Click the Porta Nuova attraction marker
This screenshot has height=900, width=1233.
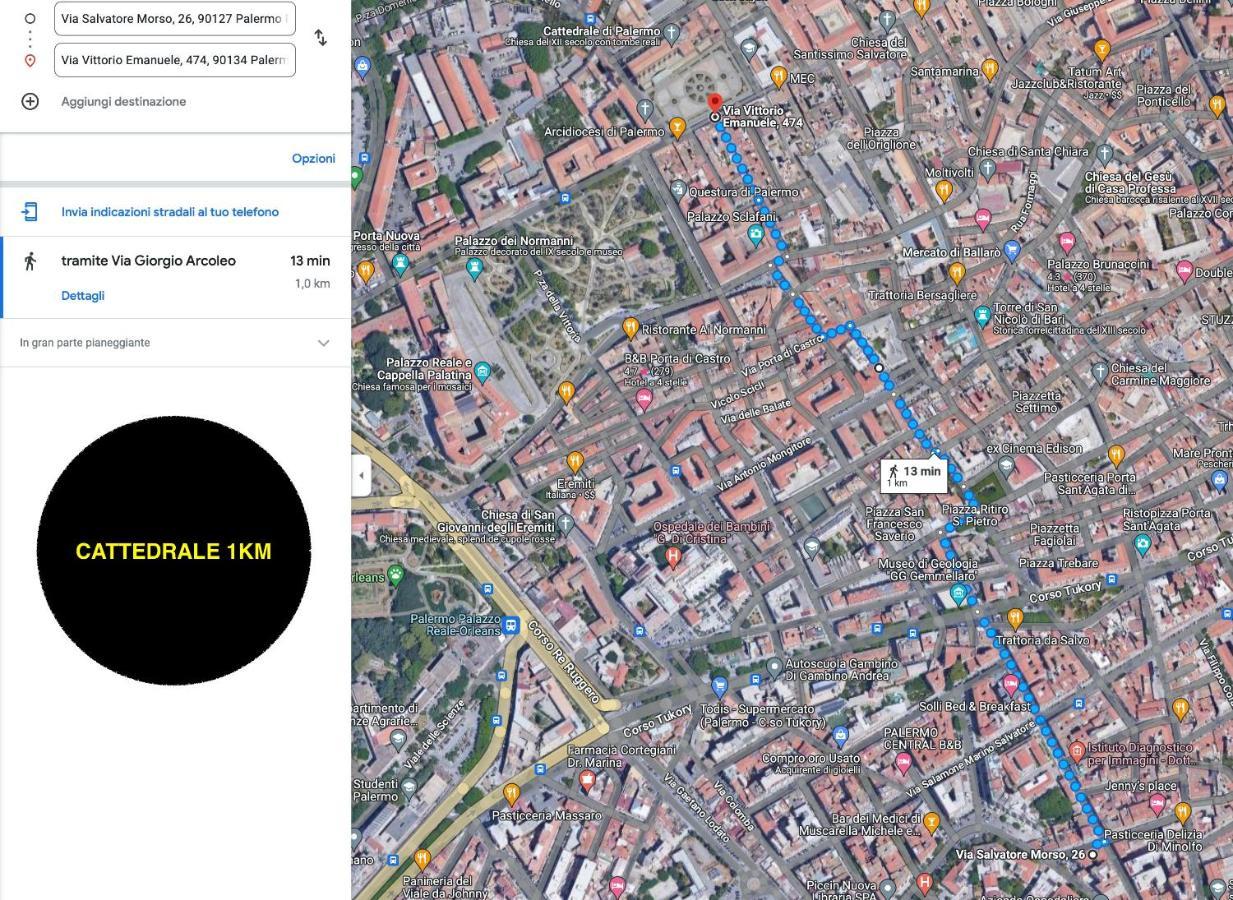point(401,264)
